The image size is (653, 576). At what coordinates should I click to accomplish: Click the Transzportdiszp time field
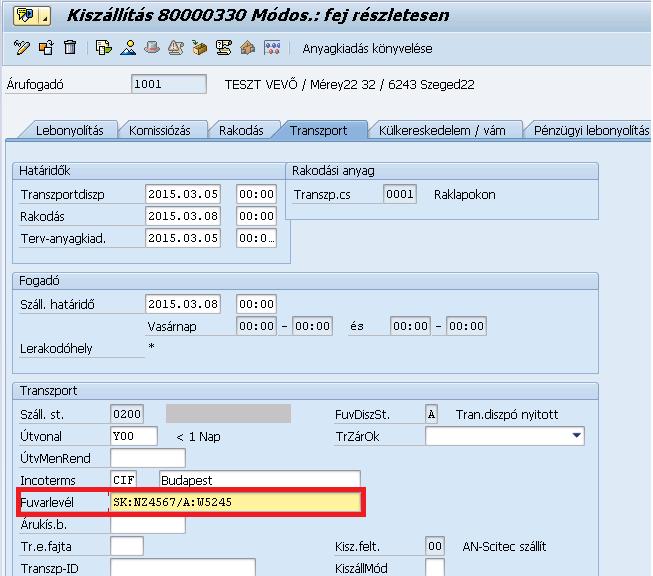tap(256, 194)
